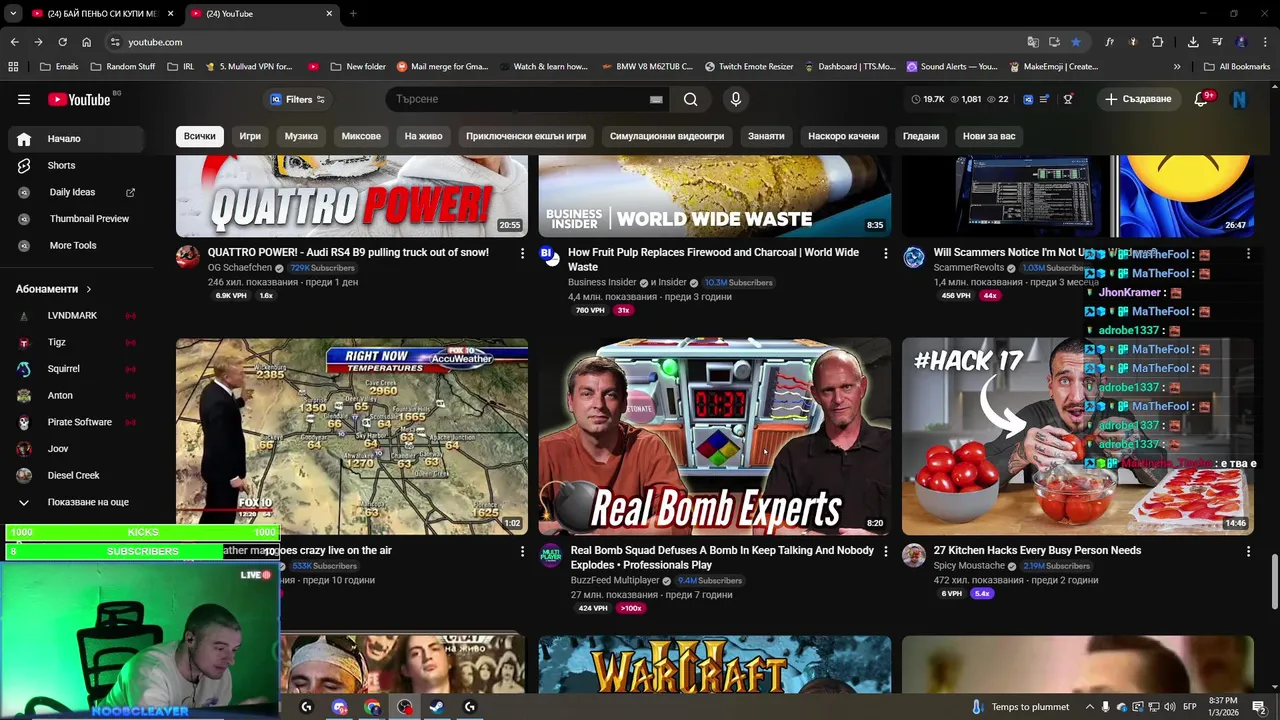Select the Всички filter chip
1280x720 pixels.
click(199, 136)
